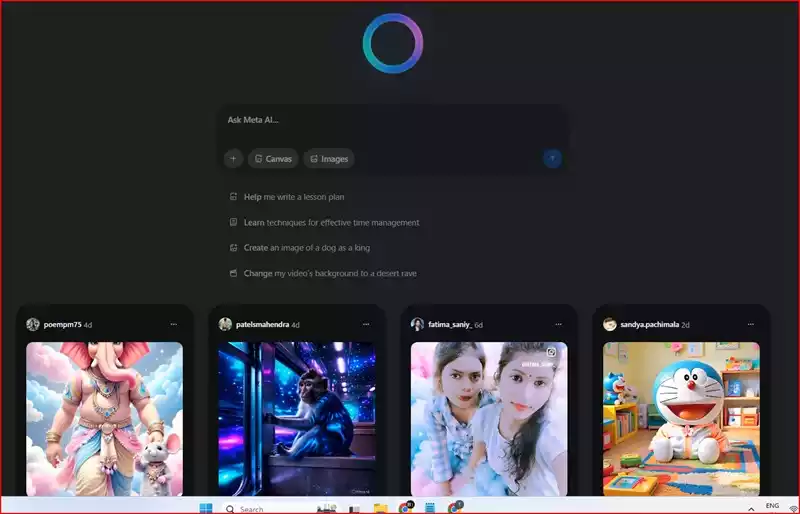Viewport: 800px width, 514px height.
Task: Open the Ganesha image by poempm75
Action: [x=104, y=419]
